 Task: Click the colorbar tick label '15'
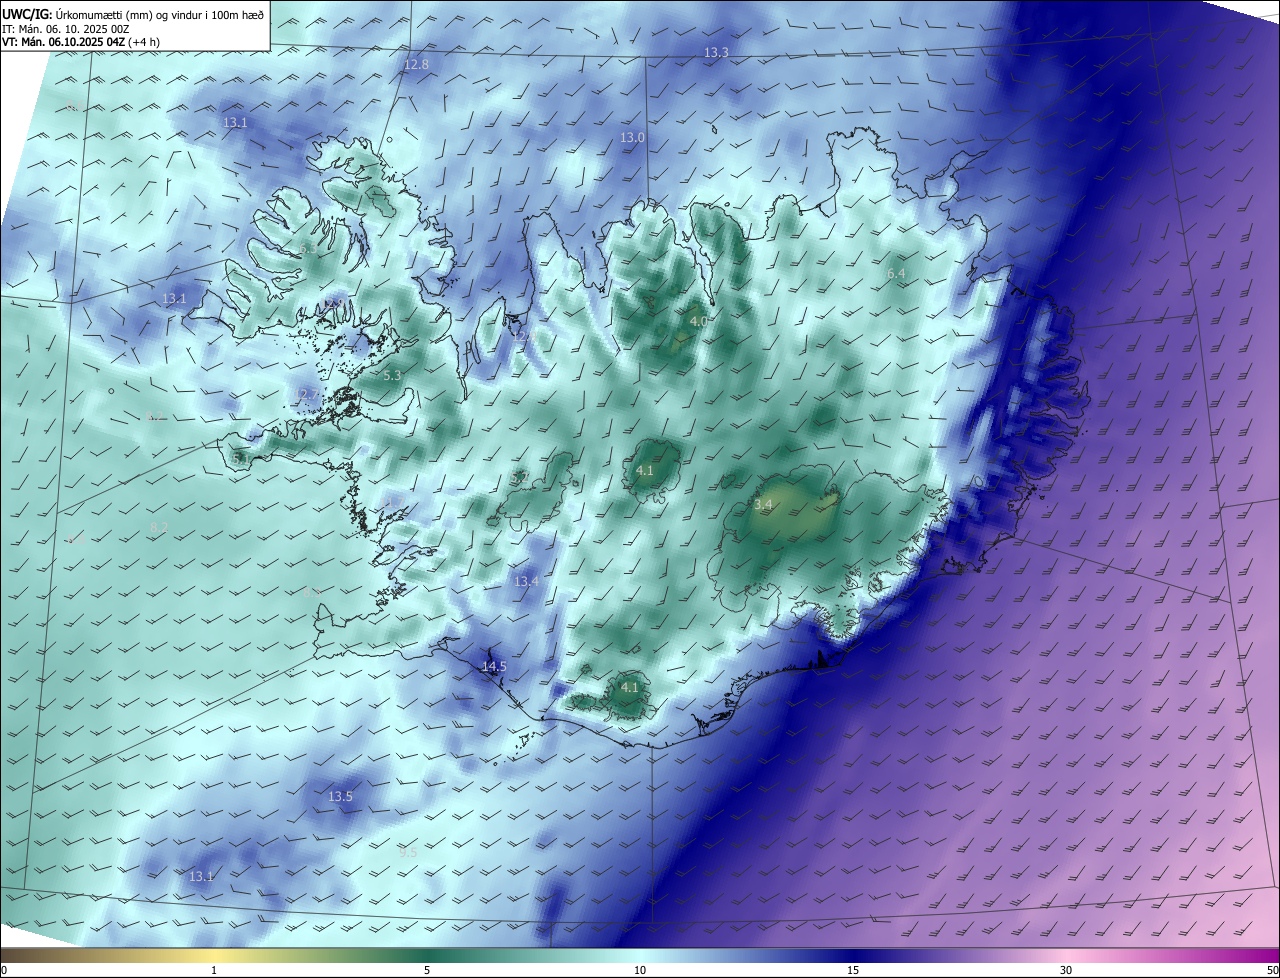(x=853, y=970)
